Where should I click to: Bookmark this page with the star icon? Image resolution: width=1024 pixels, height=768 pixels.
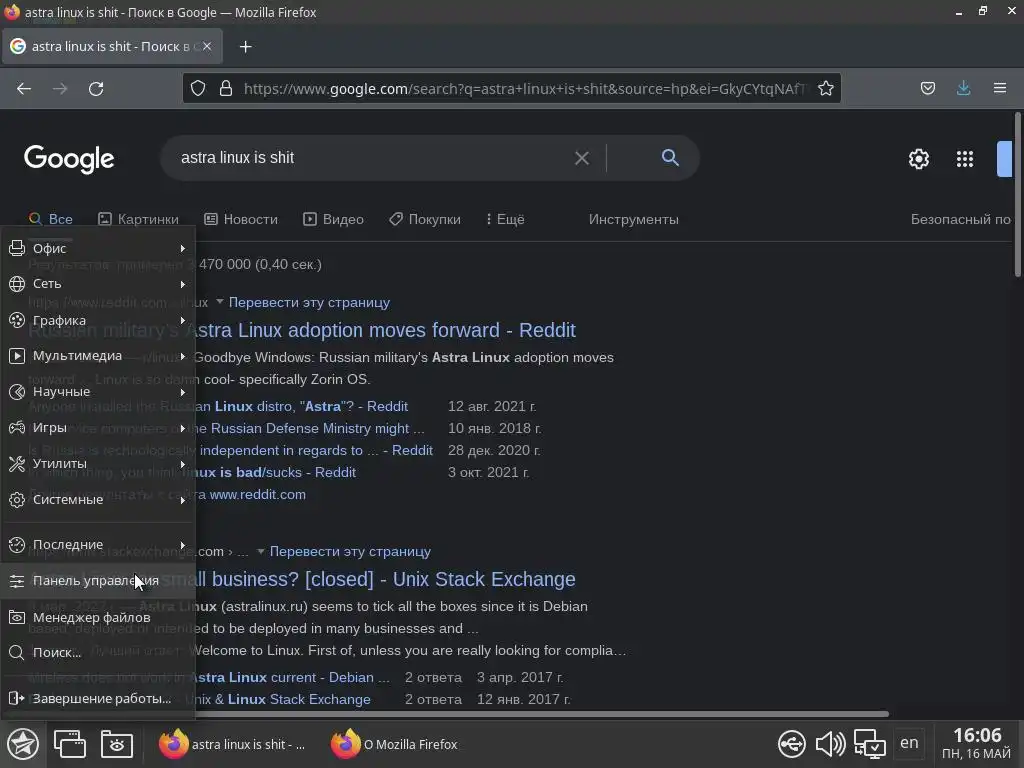[x=825, y=88]
